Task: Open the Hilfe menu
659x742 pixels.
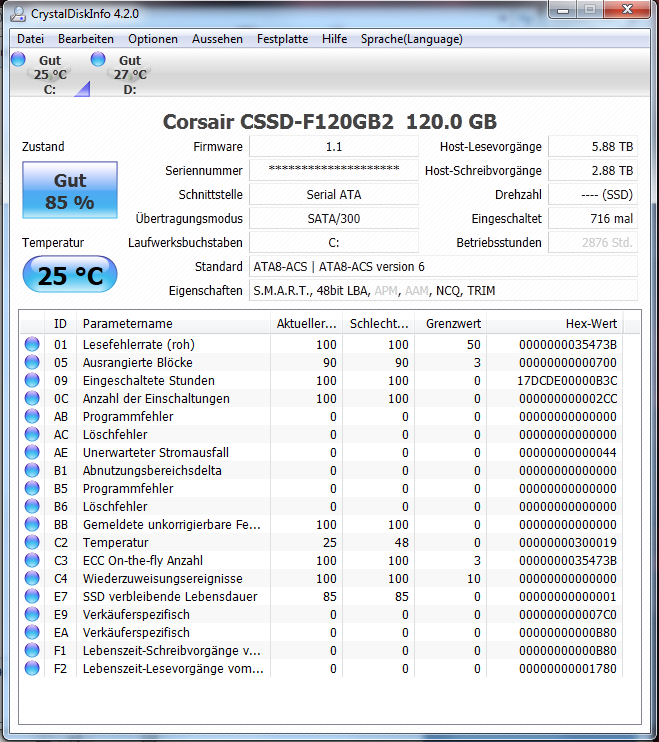Action: pos(334,39)
